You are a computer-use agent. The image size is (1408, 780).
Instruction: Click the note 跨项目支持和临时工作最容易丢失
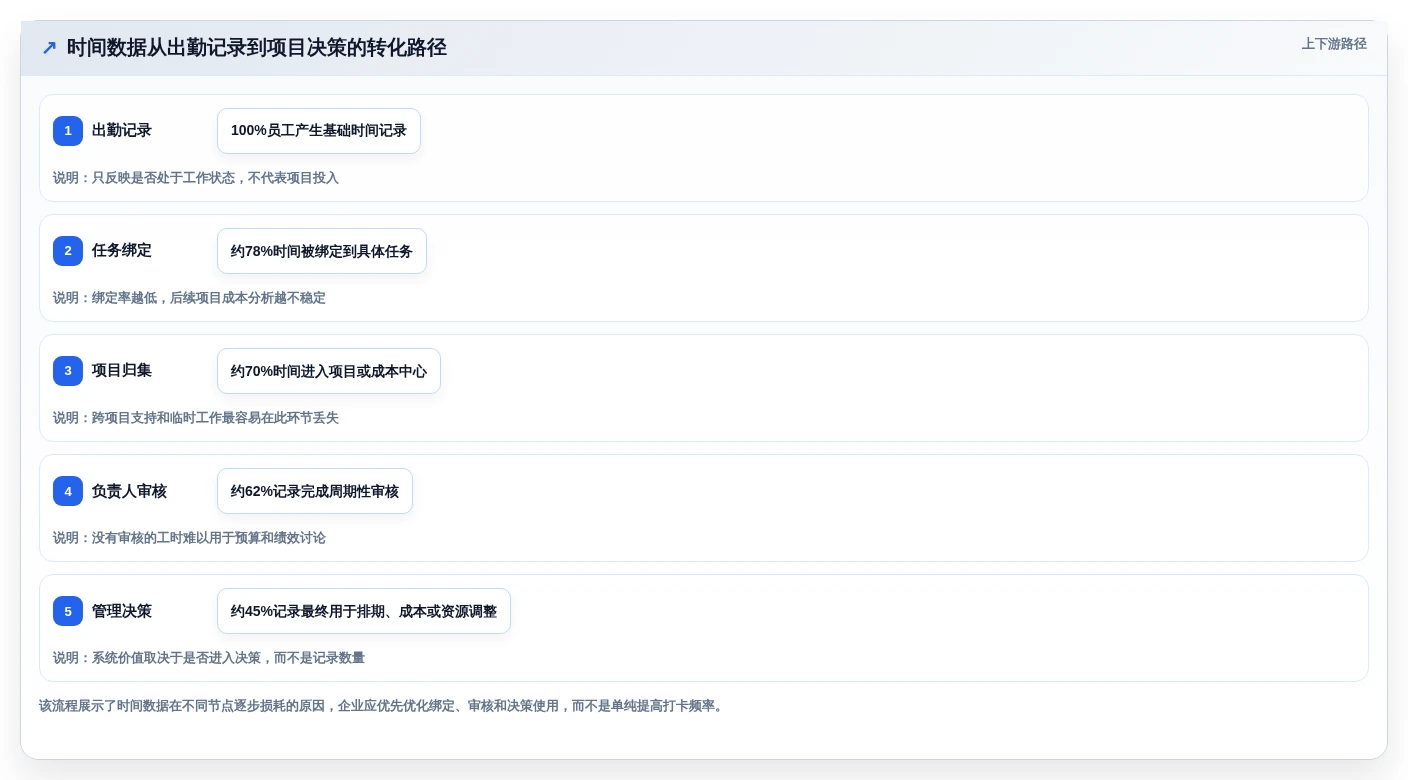click(196, 418)
